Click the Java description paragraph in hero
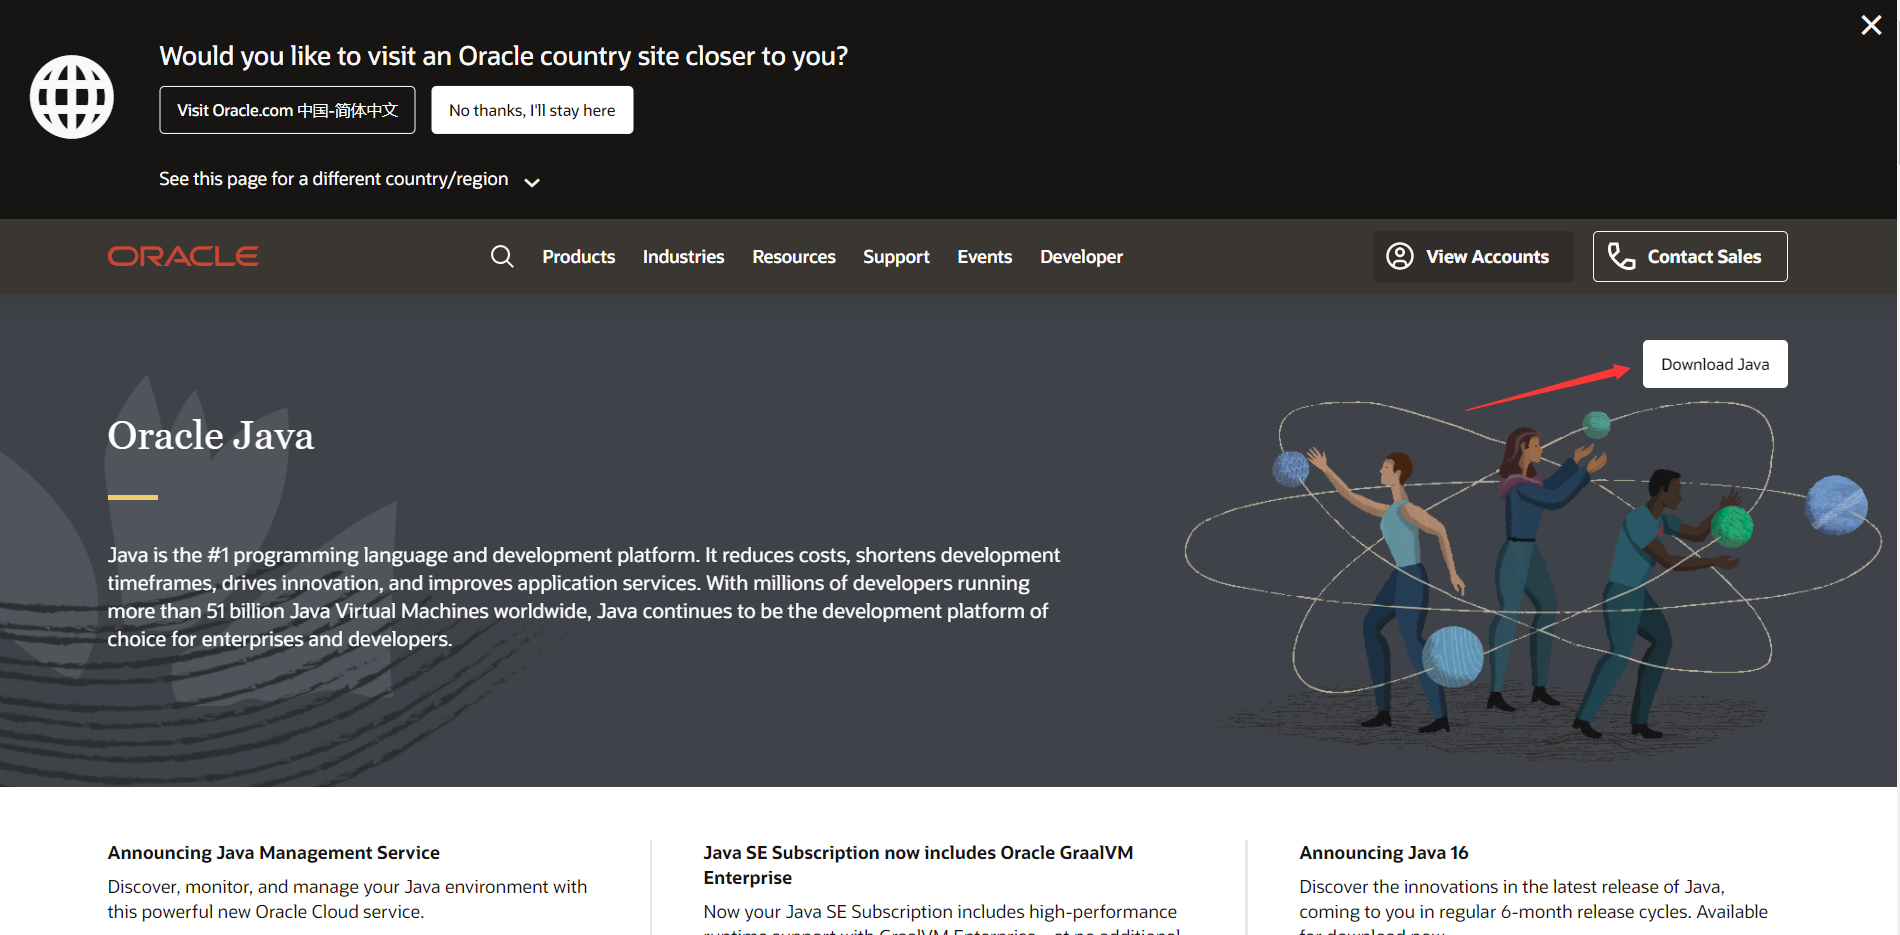Screen dimensions: 1900x935 tap(584, 597)
